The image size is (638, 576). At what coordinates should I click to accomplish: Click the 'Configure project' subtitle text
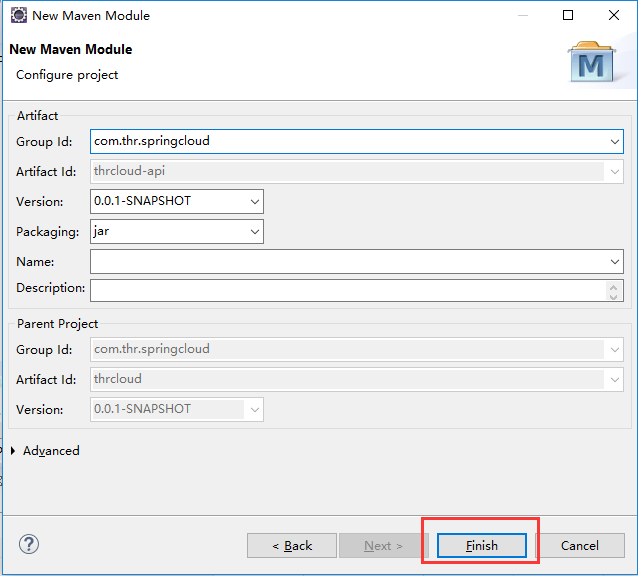(x=67, y=75)
